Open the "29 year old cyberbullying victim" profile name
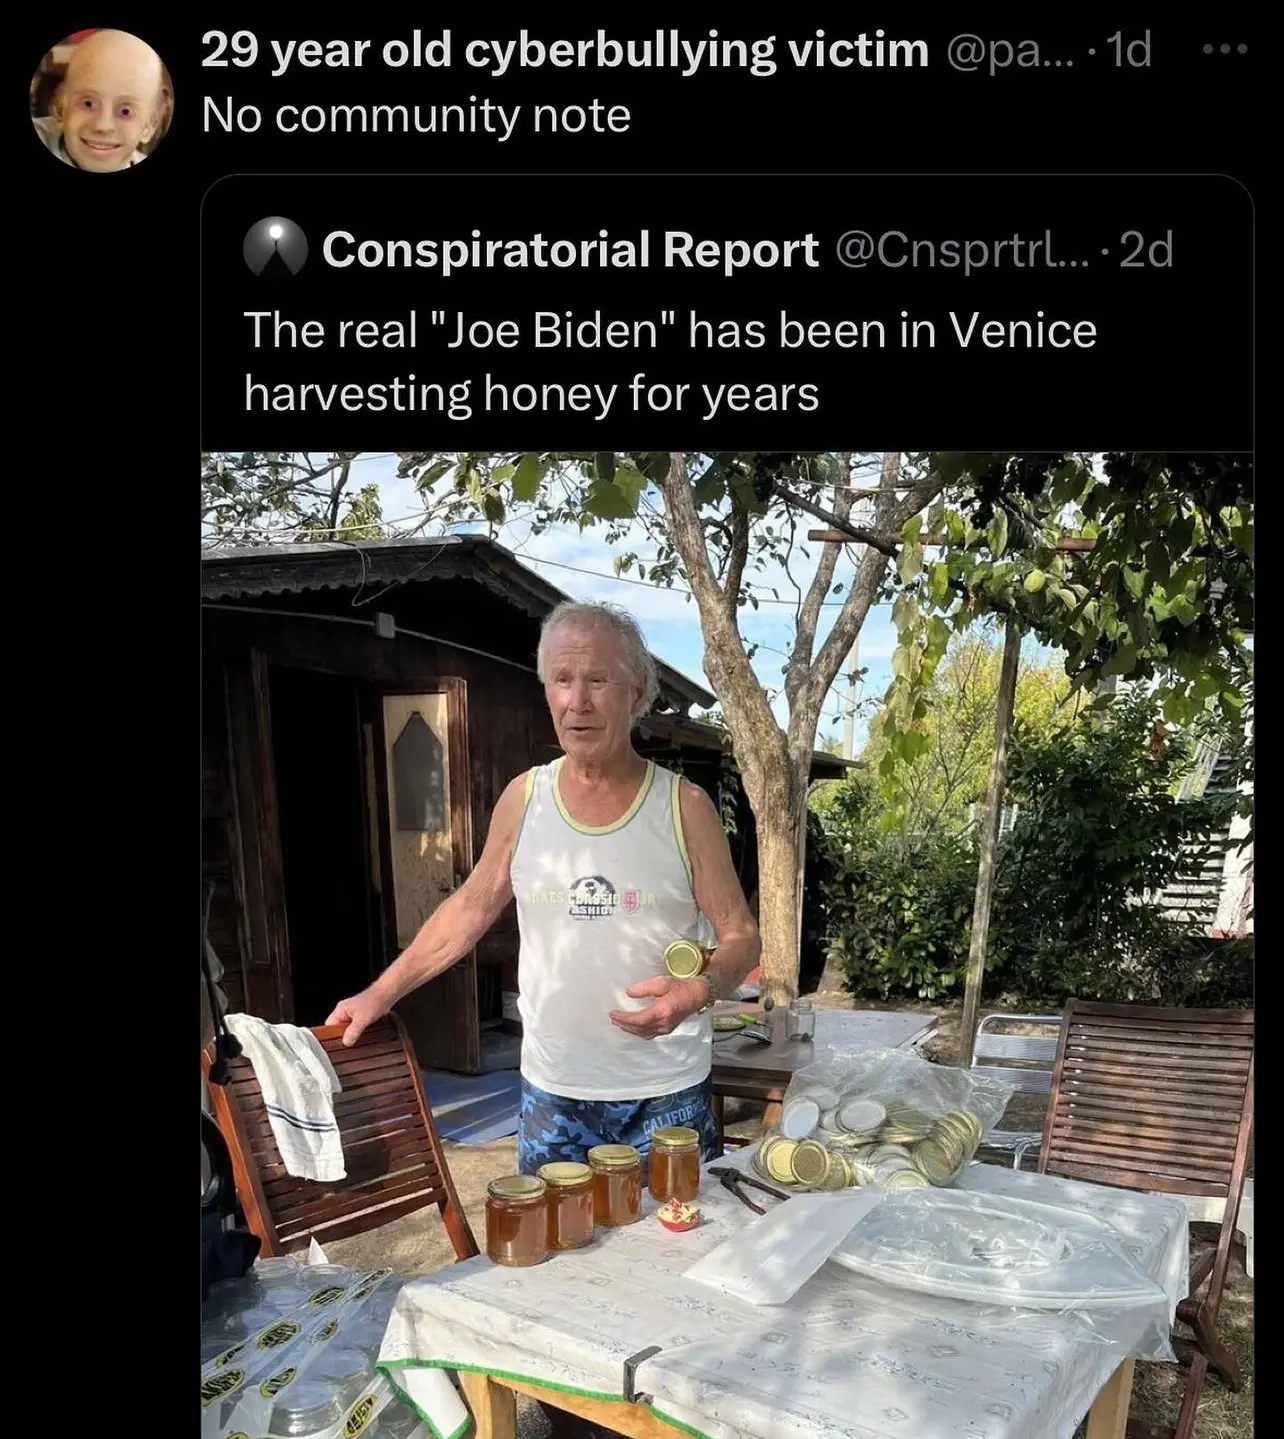Viewport: 1284px width, 1439px height. (x=565, y=50)
